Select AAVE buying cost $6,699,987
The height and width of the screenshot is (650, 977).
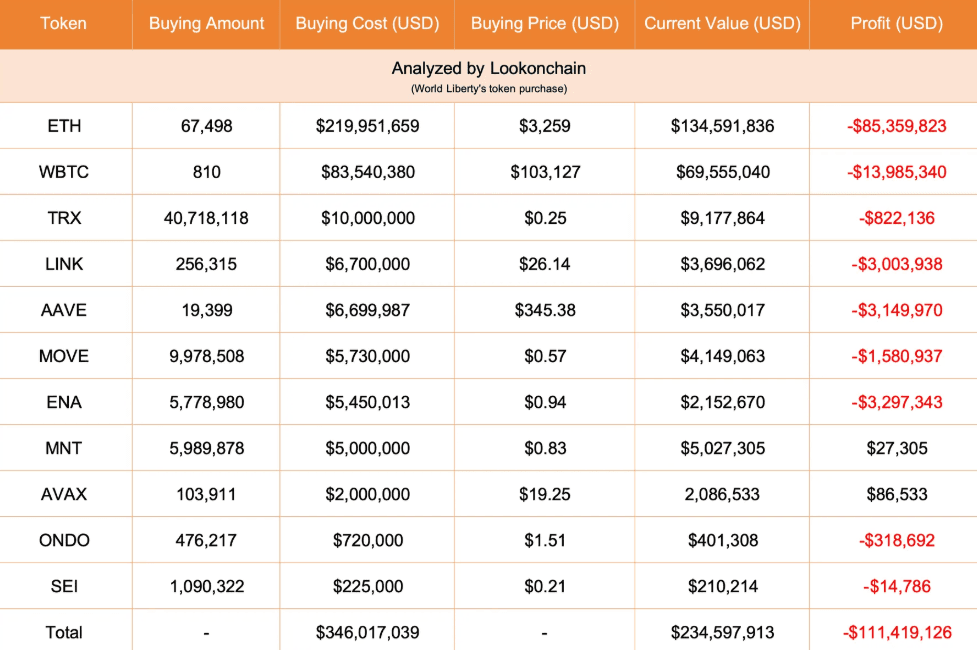point(368,310)
